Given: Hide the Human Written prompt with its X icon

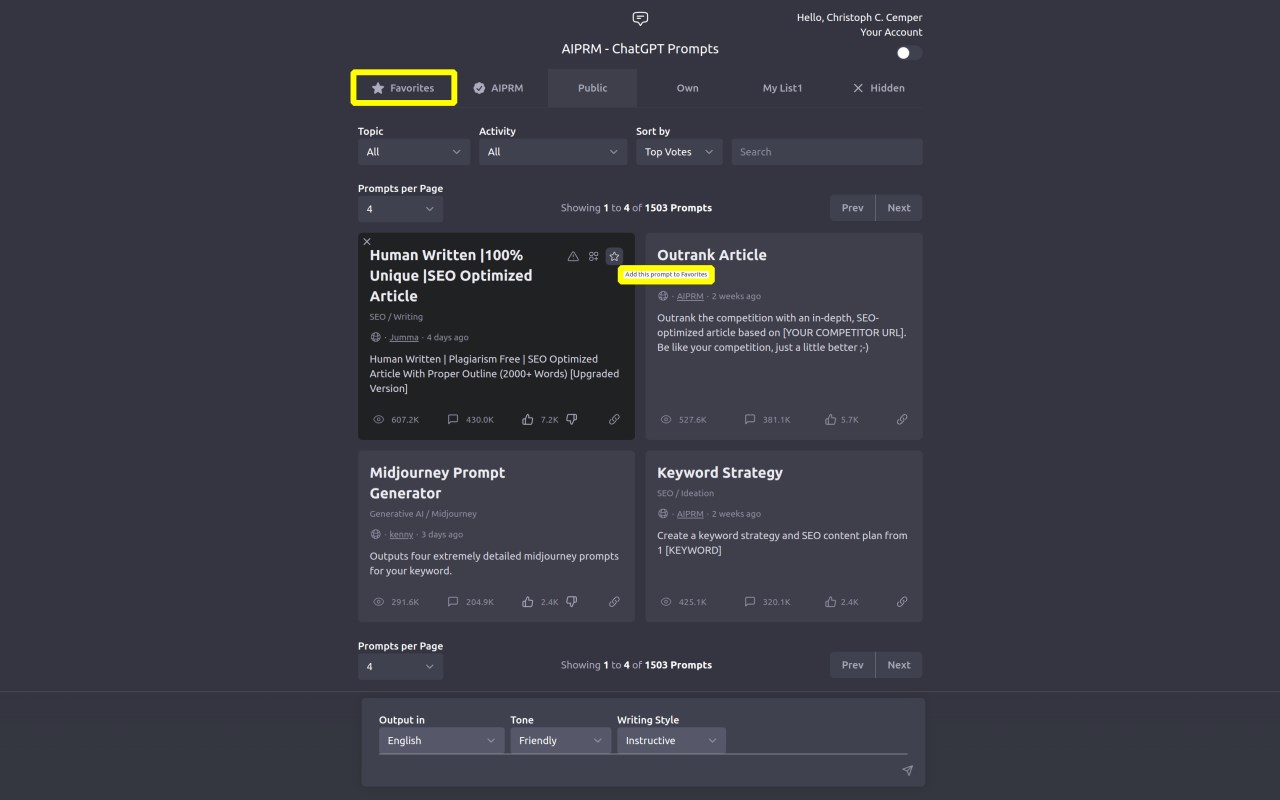Looking at the screenshot, I should point(367,241).
